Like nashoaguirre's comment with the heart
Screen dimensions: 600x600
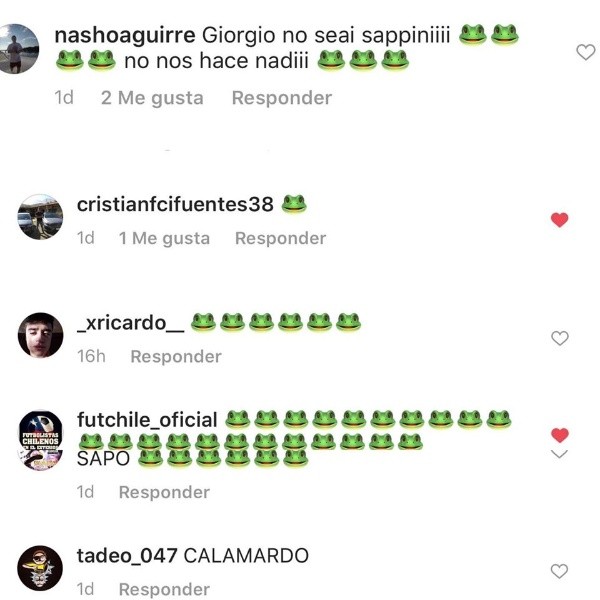(585, 52)
